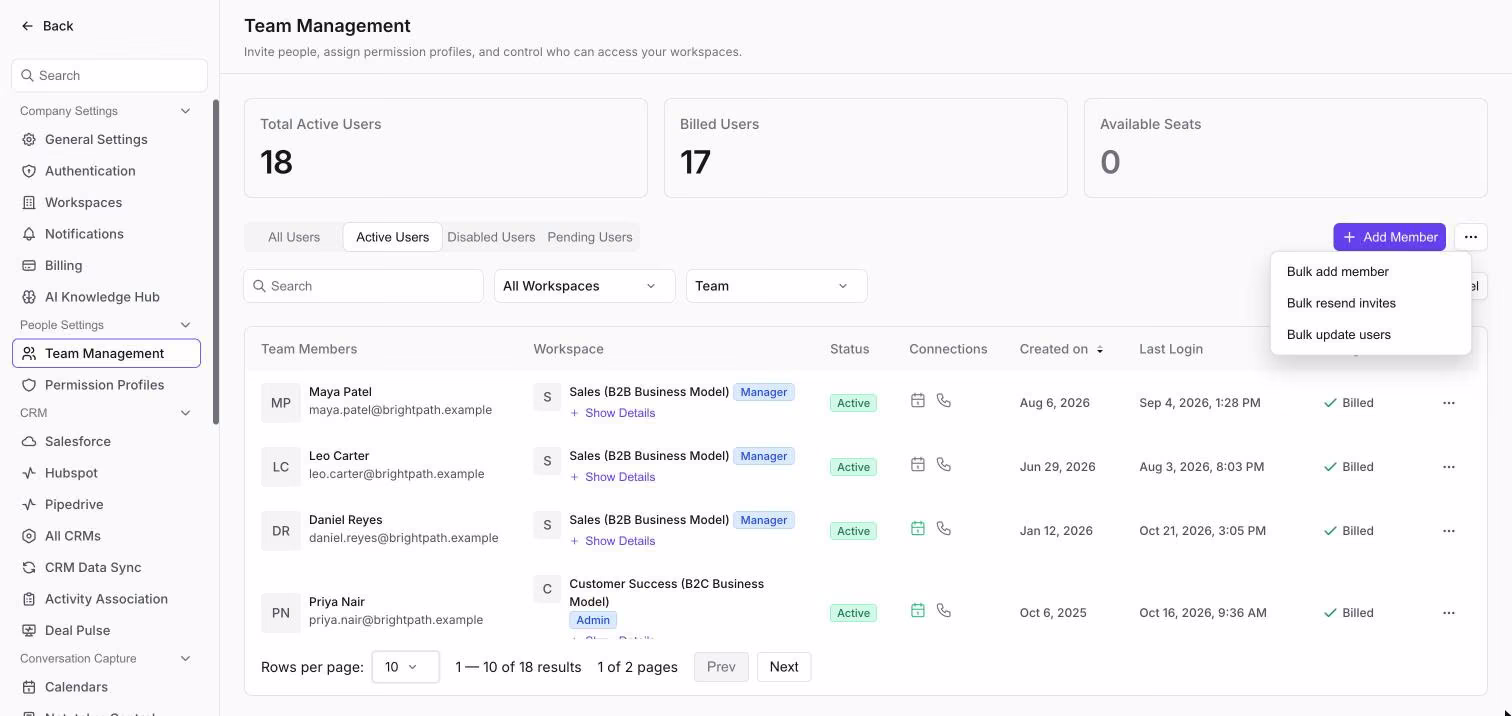The image size is (1512, 716).
Task: Click Daniel Reyes member name
Action: pyautogui.click(x=345, y=520)
